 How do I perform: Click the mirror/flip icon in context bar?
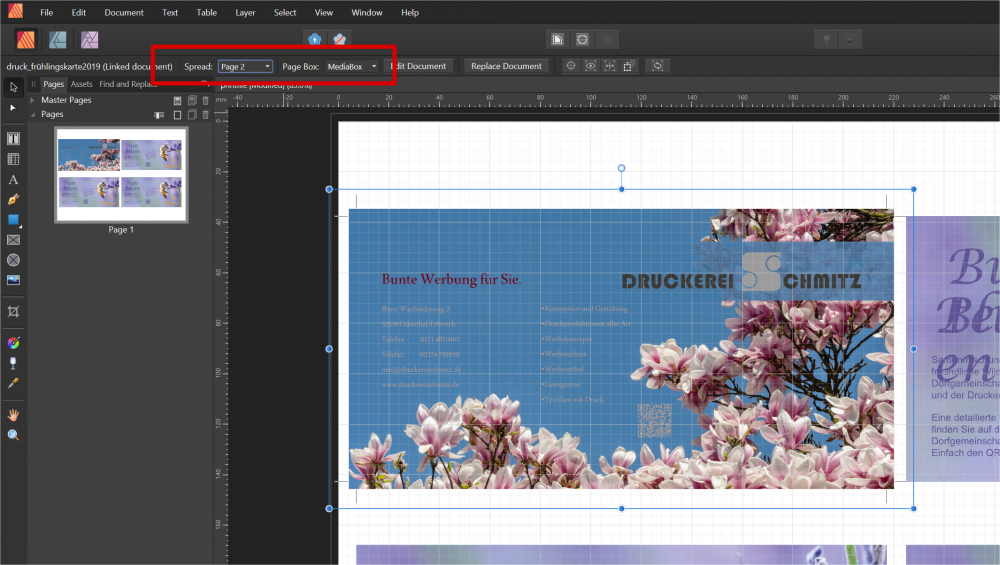(610, 66)
